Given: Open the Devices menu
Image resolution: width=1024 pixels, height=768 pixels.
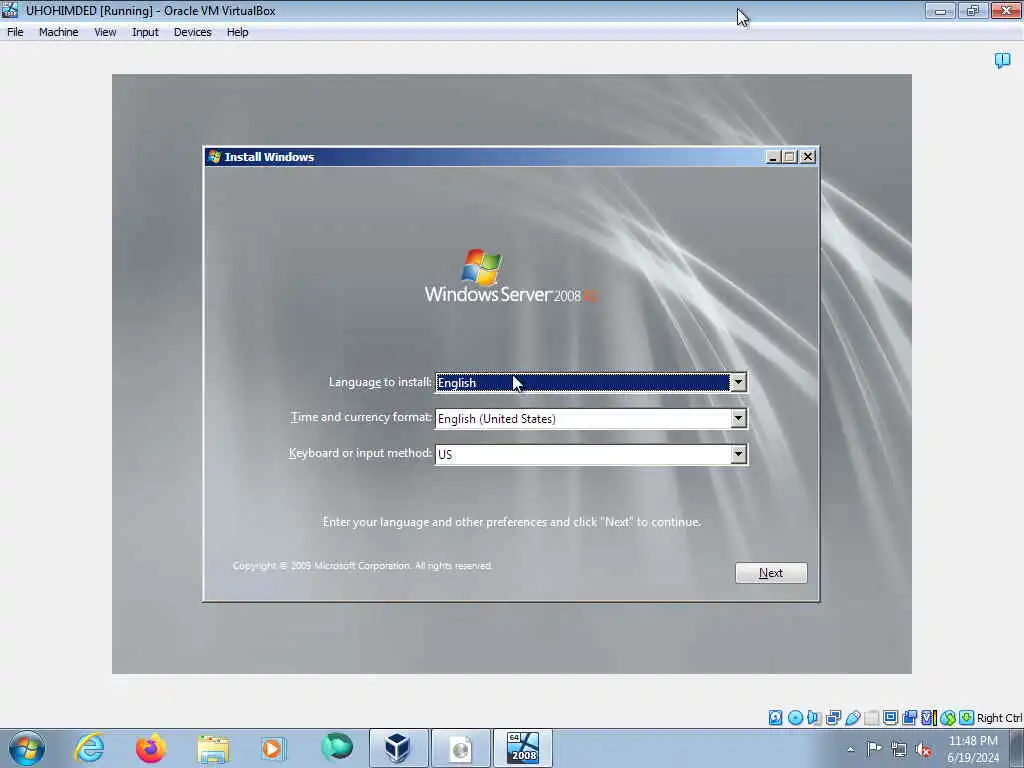Looking at the screenshot, I should click(x=192, y=32).
